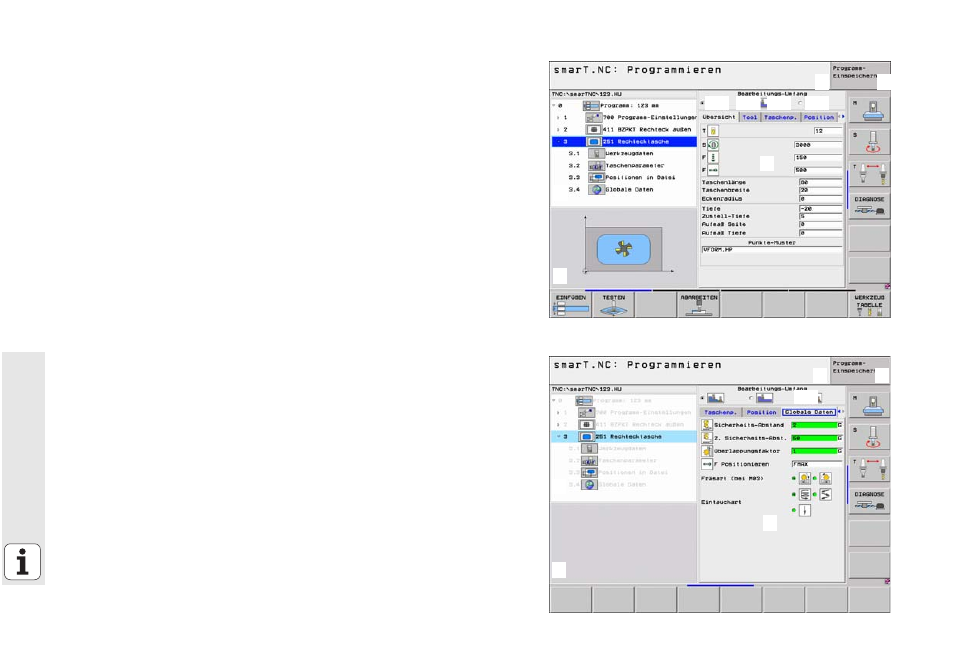The height and width of the screenshot is (672, 954).
Task: Click the milling feed icon beside value 500
Action: coord(713,170)
